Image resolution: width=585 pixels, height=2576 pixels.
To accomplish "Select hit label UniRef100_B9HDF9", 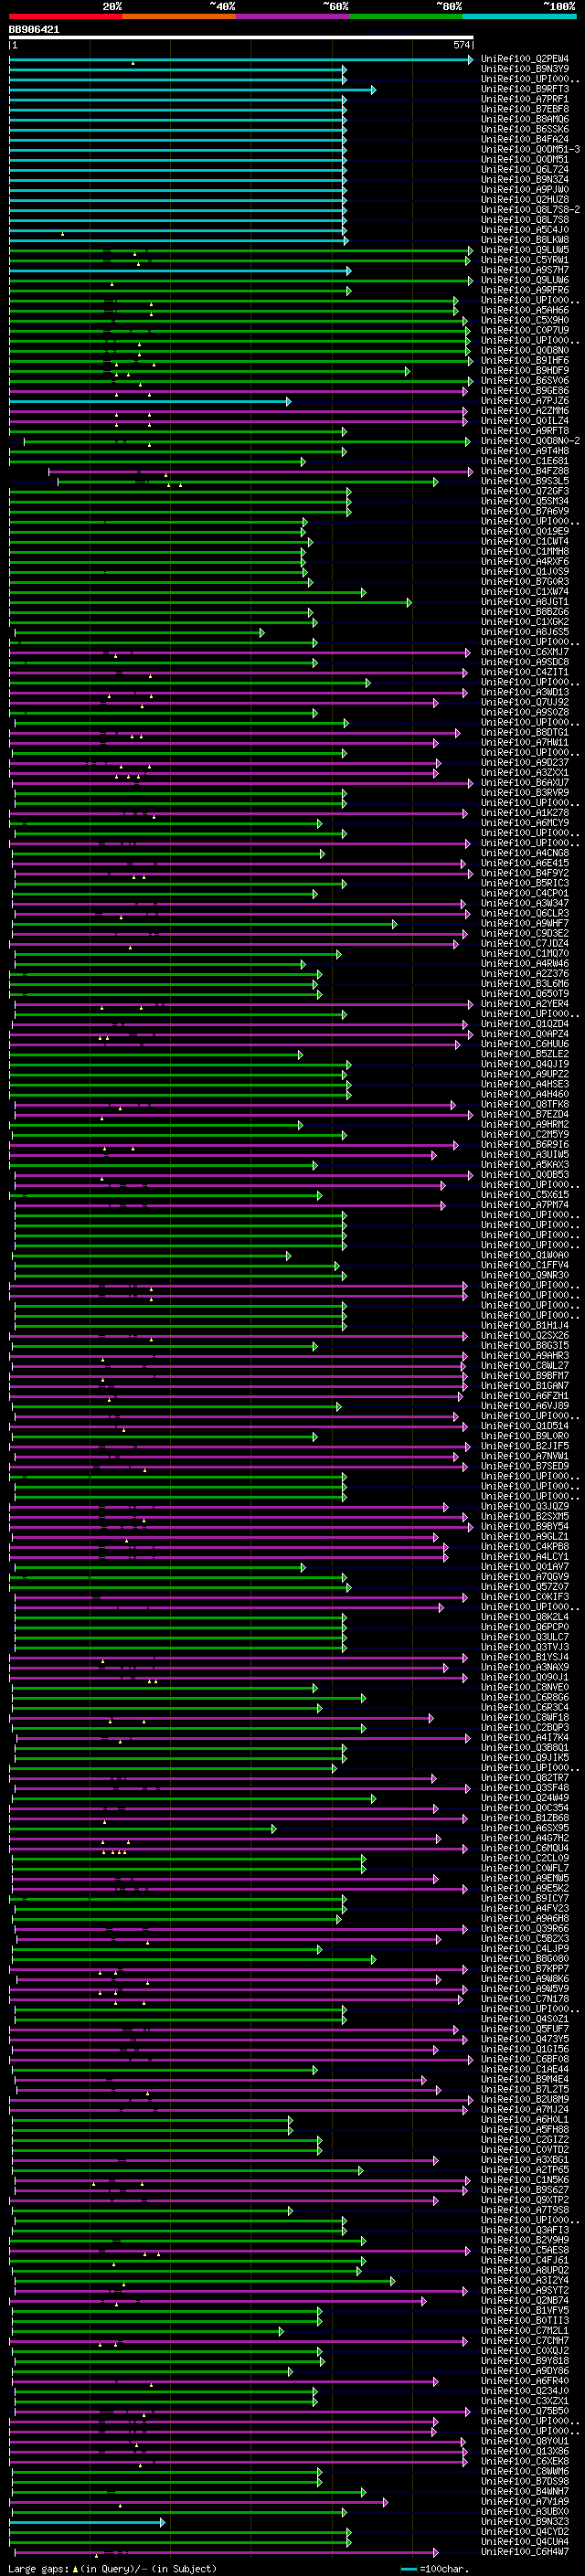I will (x=525, y=370).
